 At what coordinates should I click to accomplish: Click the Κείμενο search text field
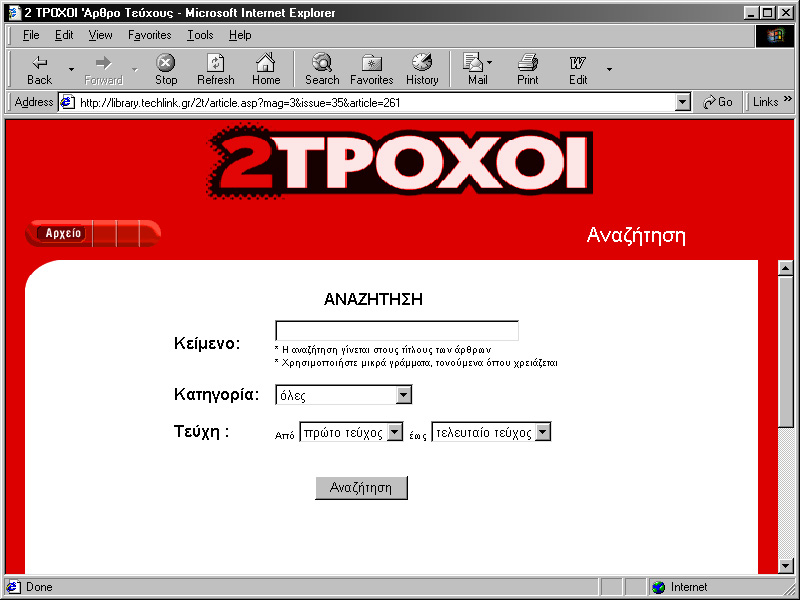coord(396,331)
